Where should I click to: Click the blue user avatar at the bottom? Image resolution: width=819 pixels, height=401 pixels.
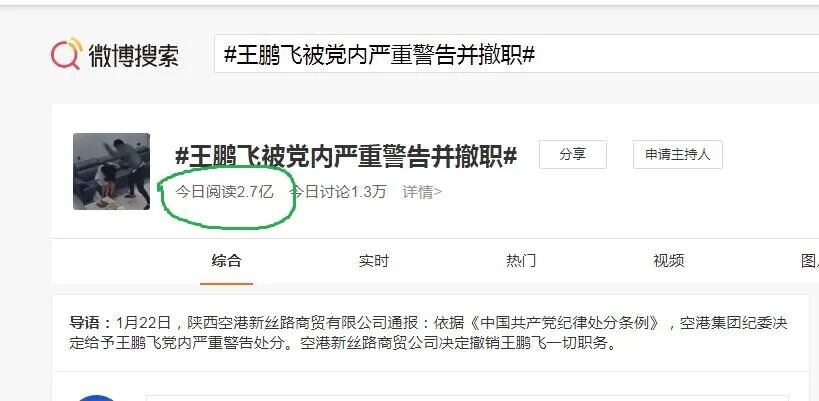coord(96,398)
